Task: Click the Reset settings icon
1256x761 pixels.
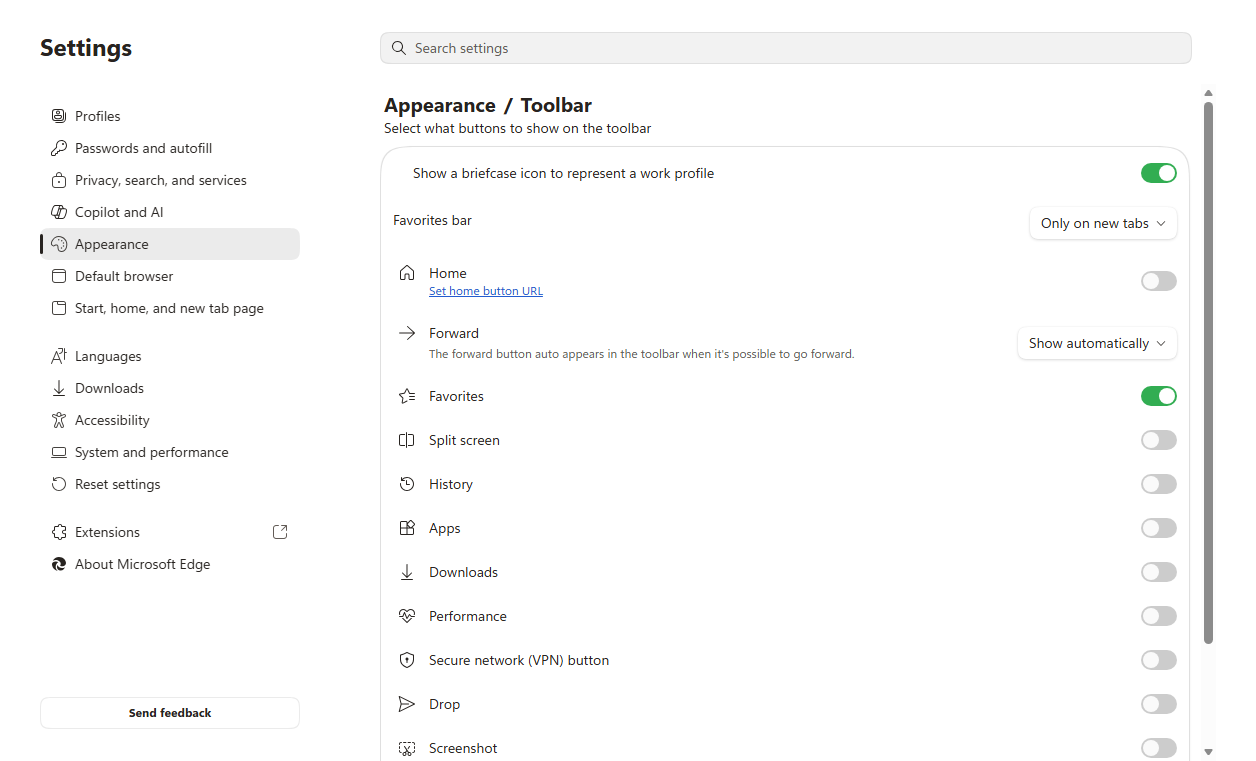Action: (58, 484)
